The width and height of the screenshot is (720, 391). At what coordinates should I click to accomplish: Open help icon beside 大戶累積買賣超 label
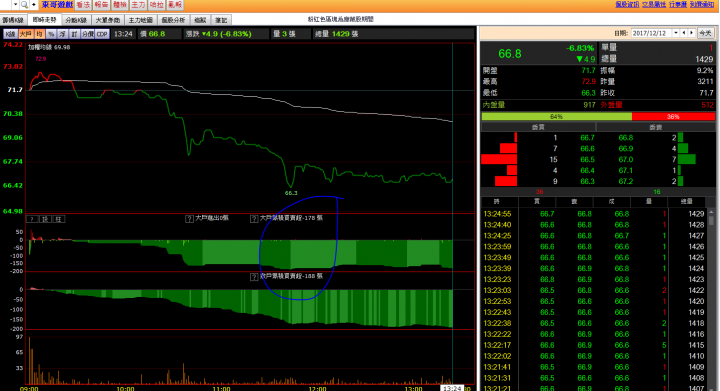tap(254, 219)
